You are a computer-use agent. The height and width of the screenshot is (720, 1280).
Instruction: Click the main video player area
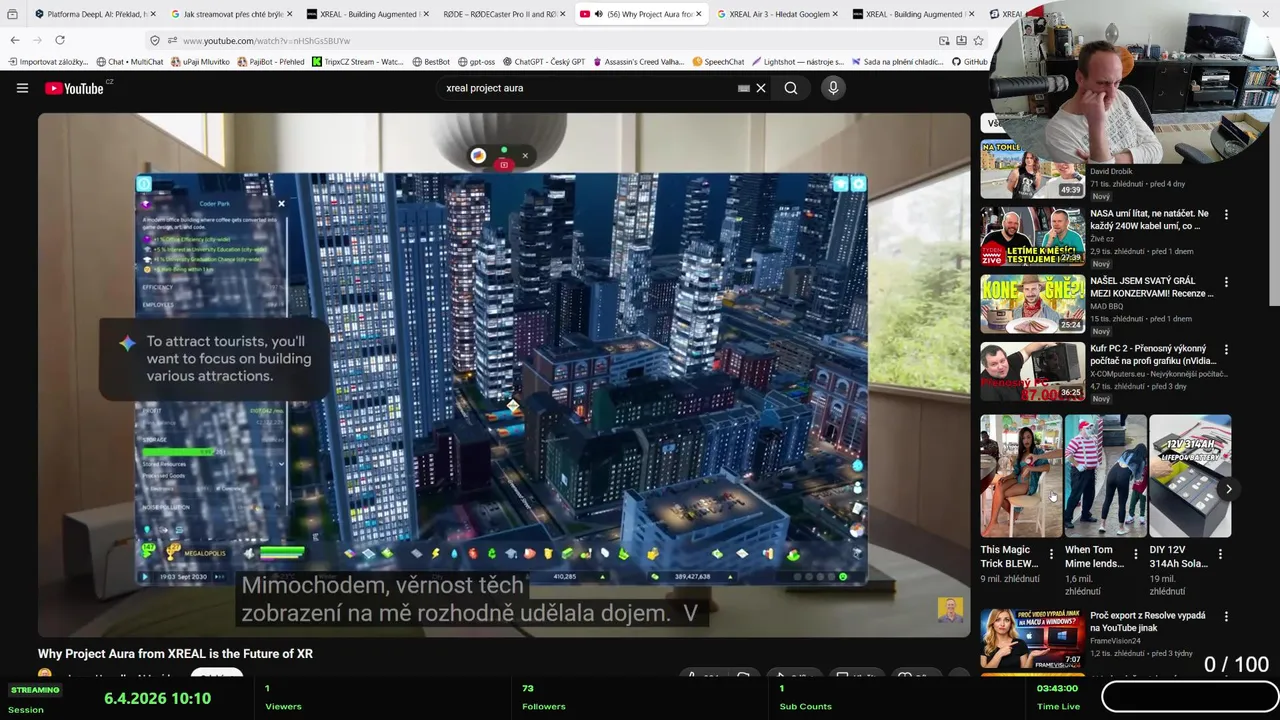click(x=504, y=375)
